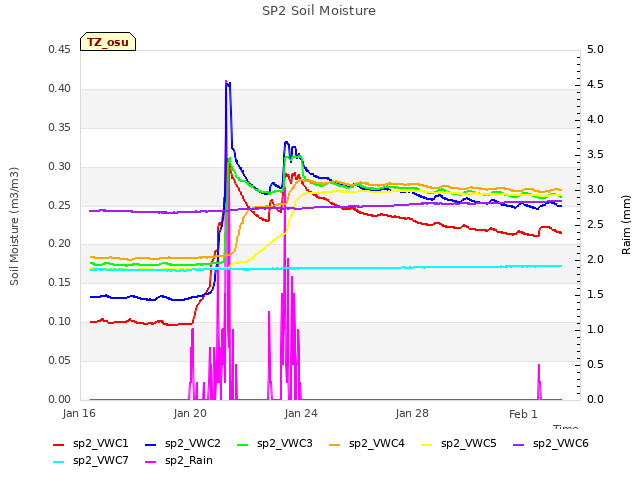Click the 2.5 right axis value

pyautogui.click(x=596, y=224)
